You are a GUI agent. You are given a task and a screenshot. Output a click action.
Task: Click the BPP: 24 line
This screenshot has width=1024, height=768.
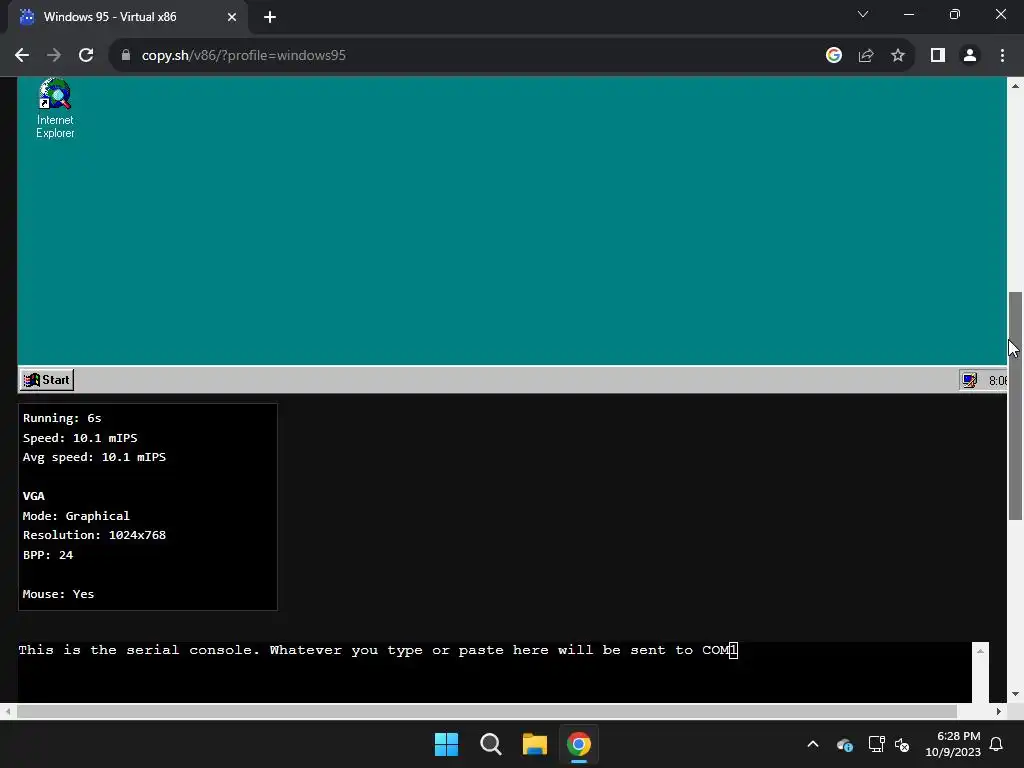pyautogui.click(x=48, y=554)
